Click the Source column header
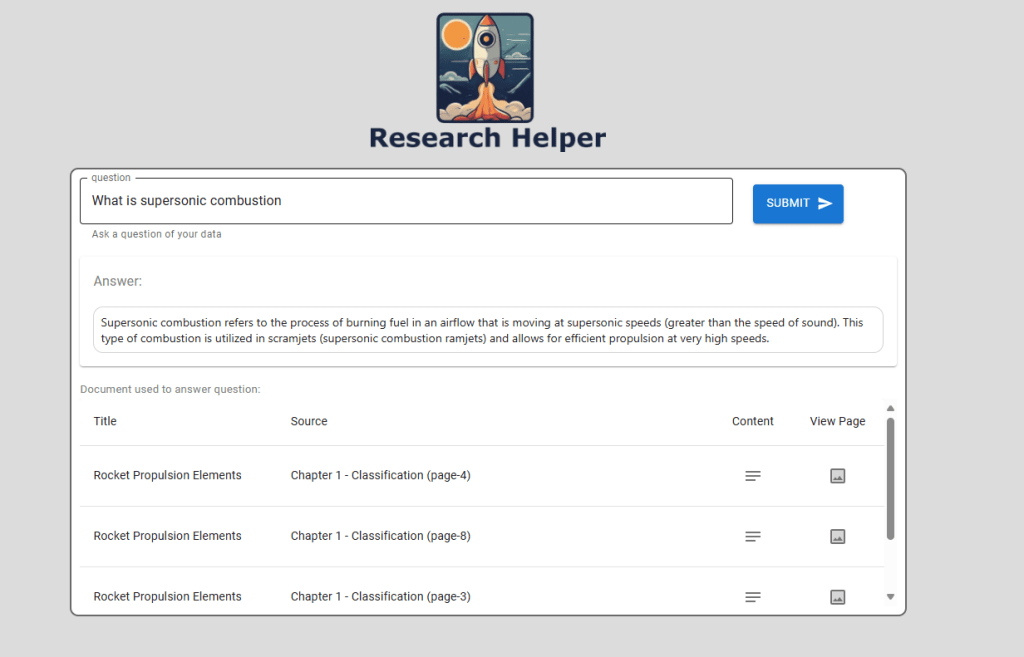The height and width of the screenshot is (657, 1024). 309,421
